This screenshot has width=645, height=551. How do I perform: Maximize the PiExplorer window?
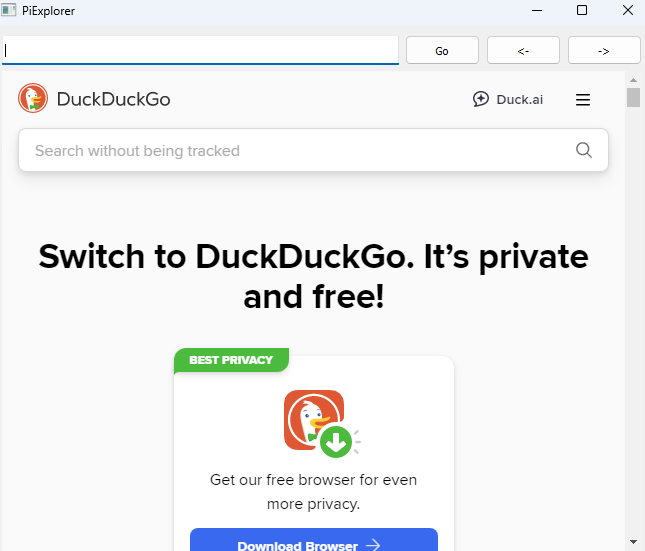click(x=582, y=10)
